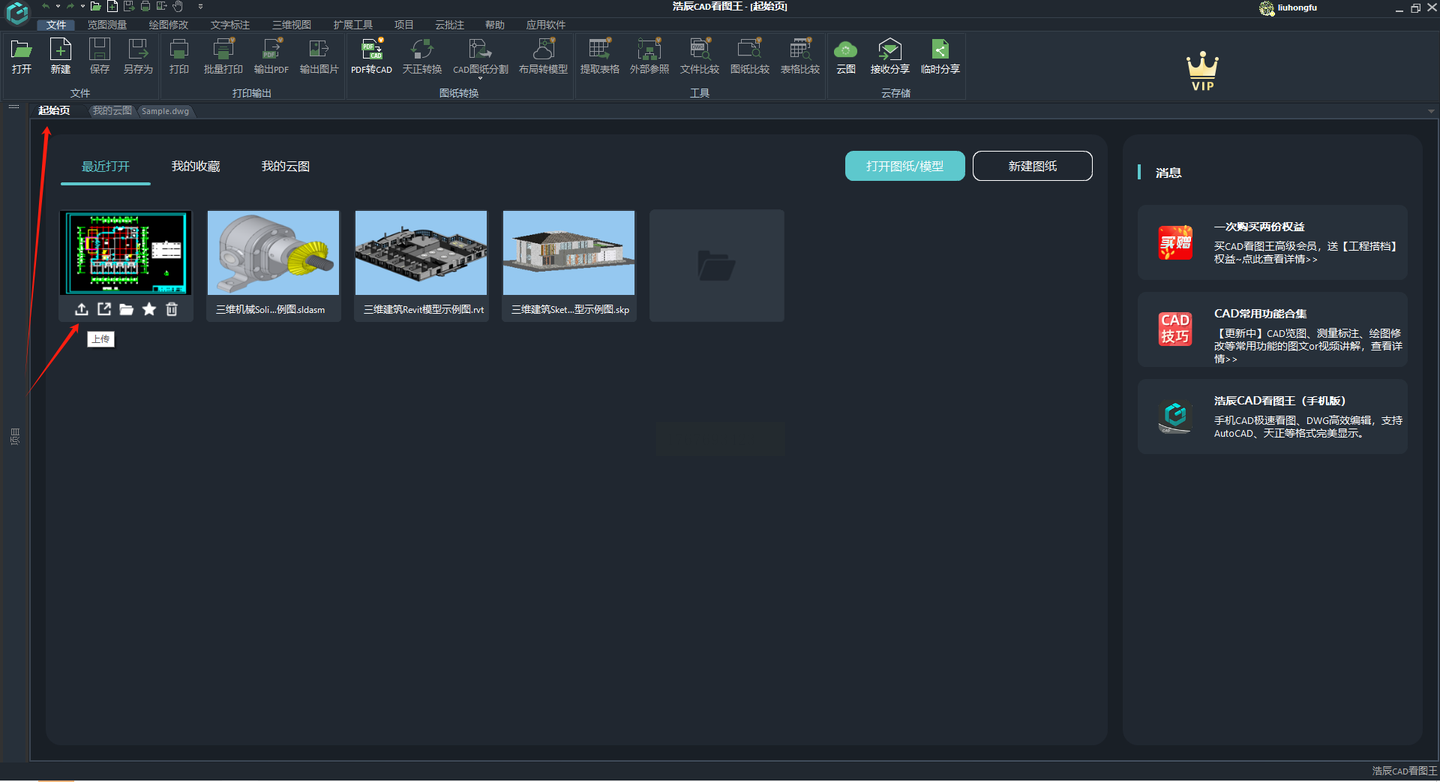Click the 打开图纸/模型 button

click(904, 166)
